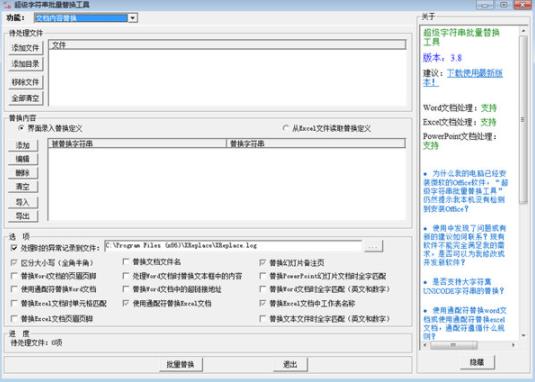Open the FAQ link about 使用通配符替换word文档
The image size is (535, 382).
465,323
